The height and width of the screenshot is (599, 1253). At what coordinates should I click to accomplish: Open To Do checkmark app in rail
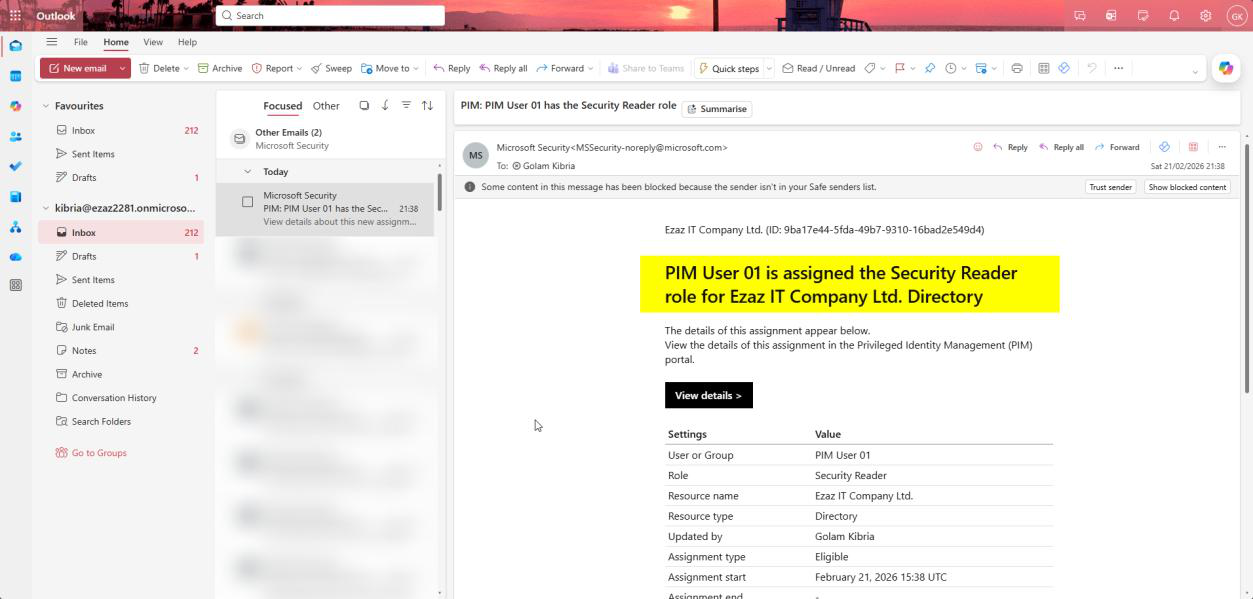click(15, 166)
